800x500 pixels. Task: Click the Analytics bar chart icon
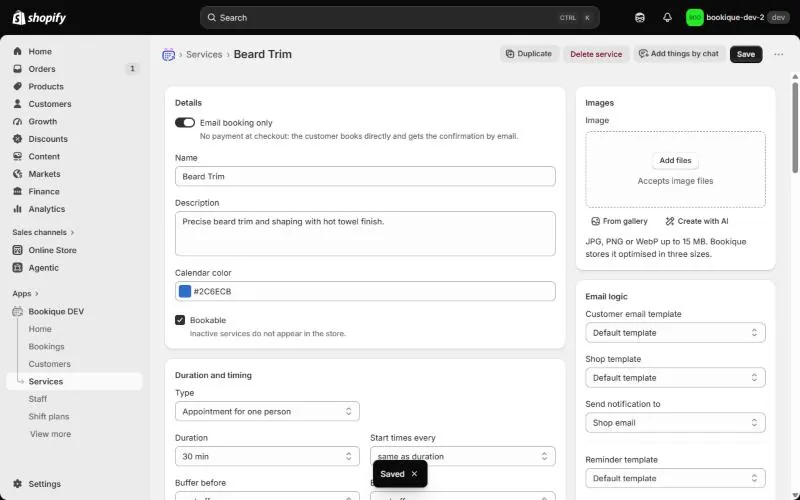click(x=18, y=209)
